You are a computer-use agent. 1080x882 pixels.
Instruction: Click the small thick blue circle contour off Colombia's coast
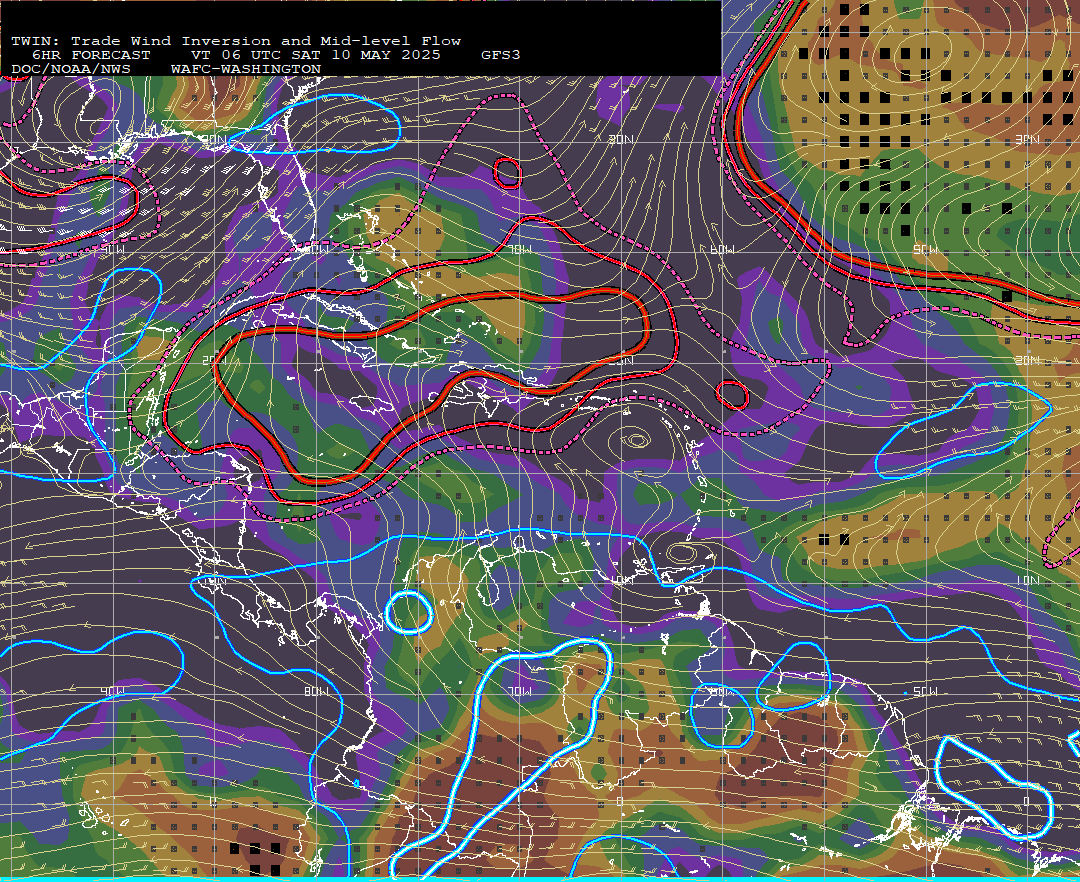(x=409, y=612)
